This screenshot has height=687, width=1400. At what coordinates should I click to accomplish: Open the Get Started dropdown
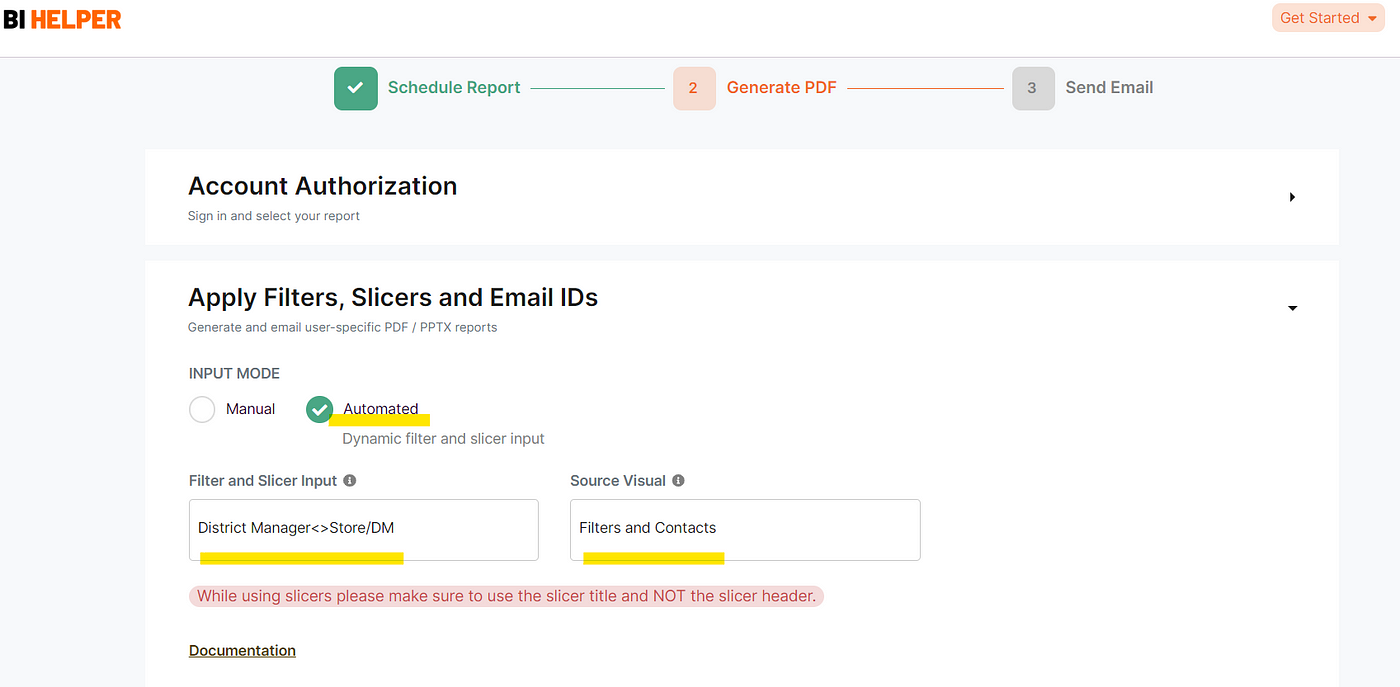click(1328, 18)
